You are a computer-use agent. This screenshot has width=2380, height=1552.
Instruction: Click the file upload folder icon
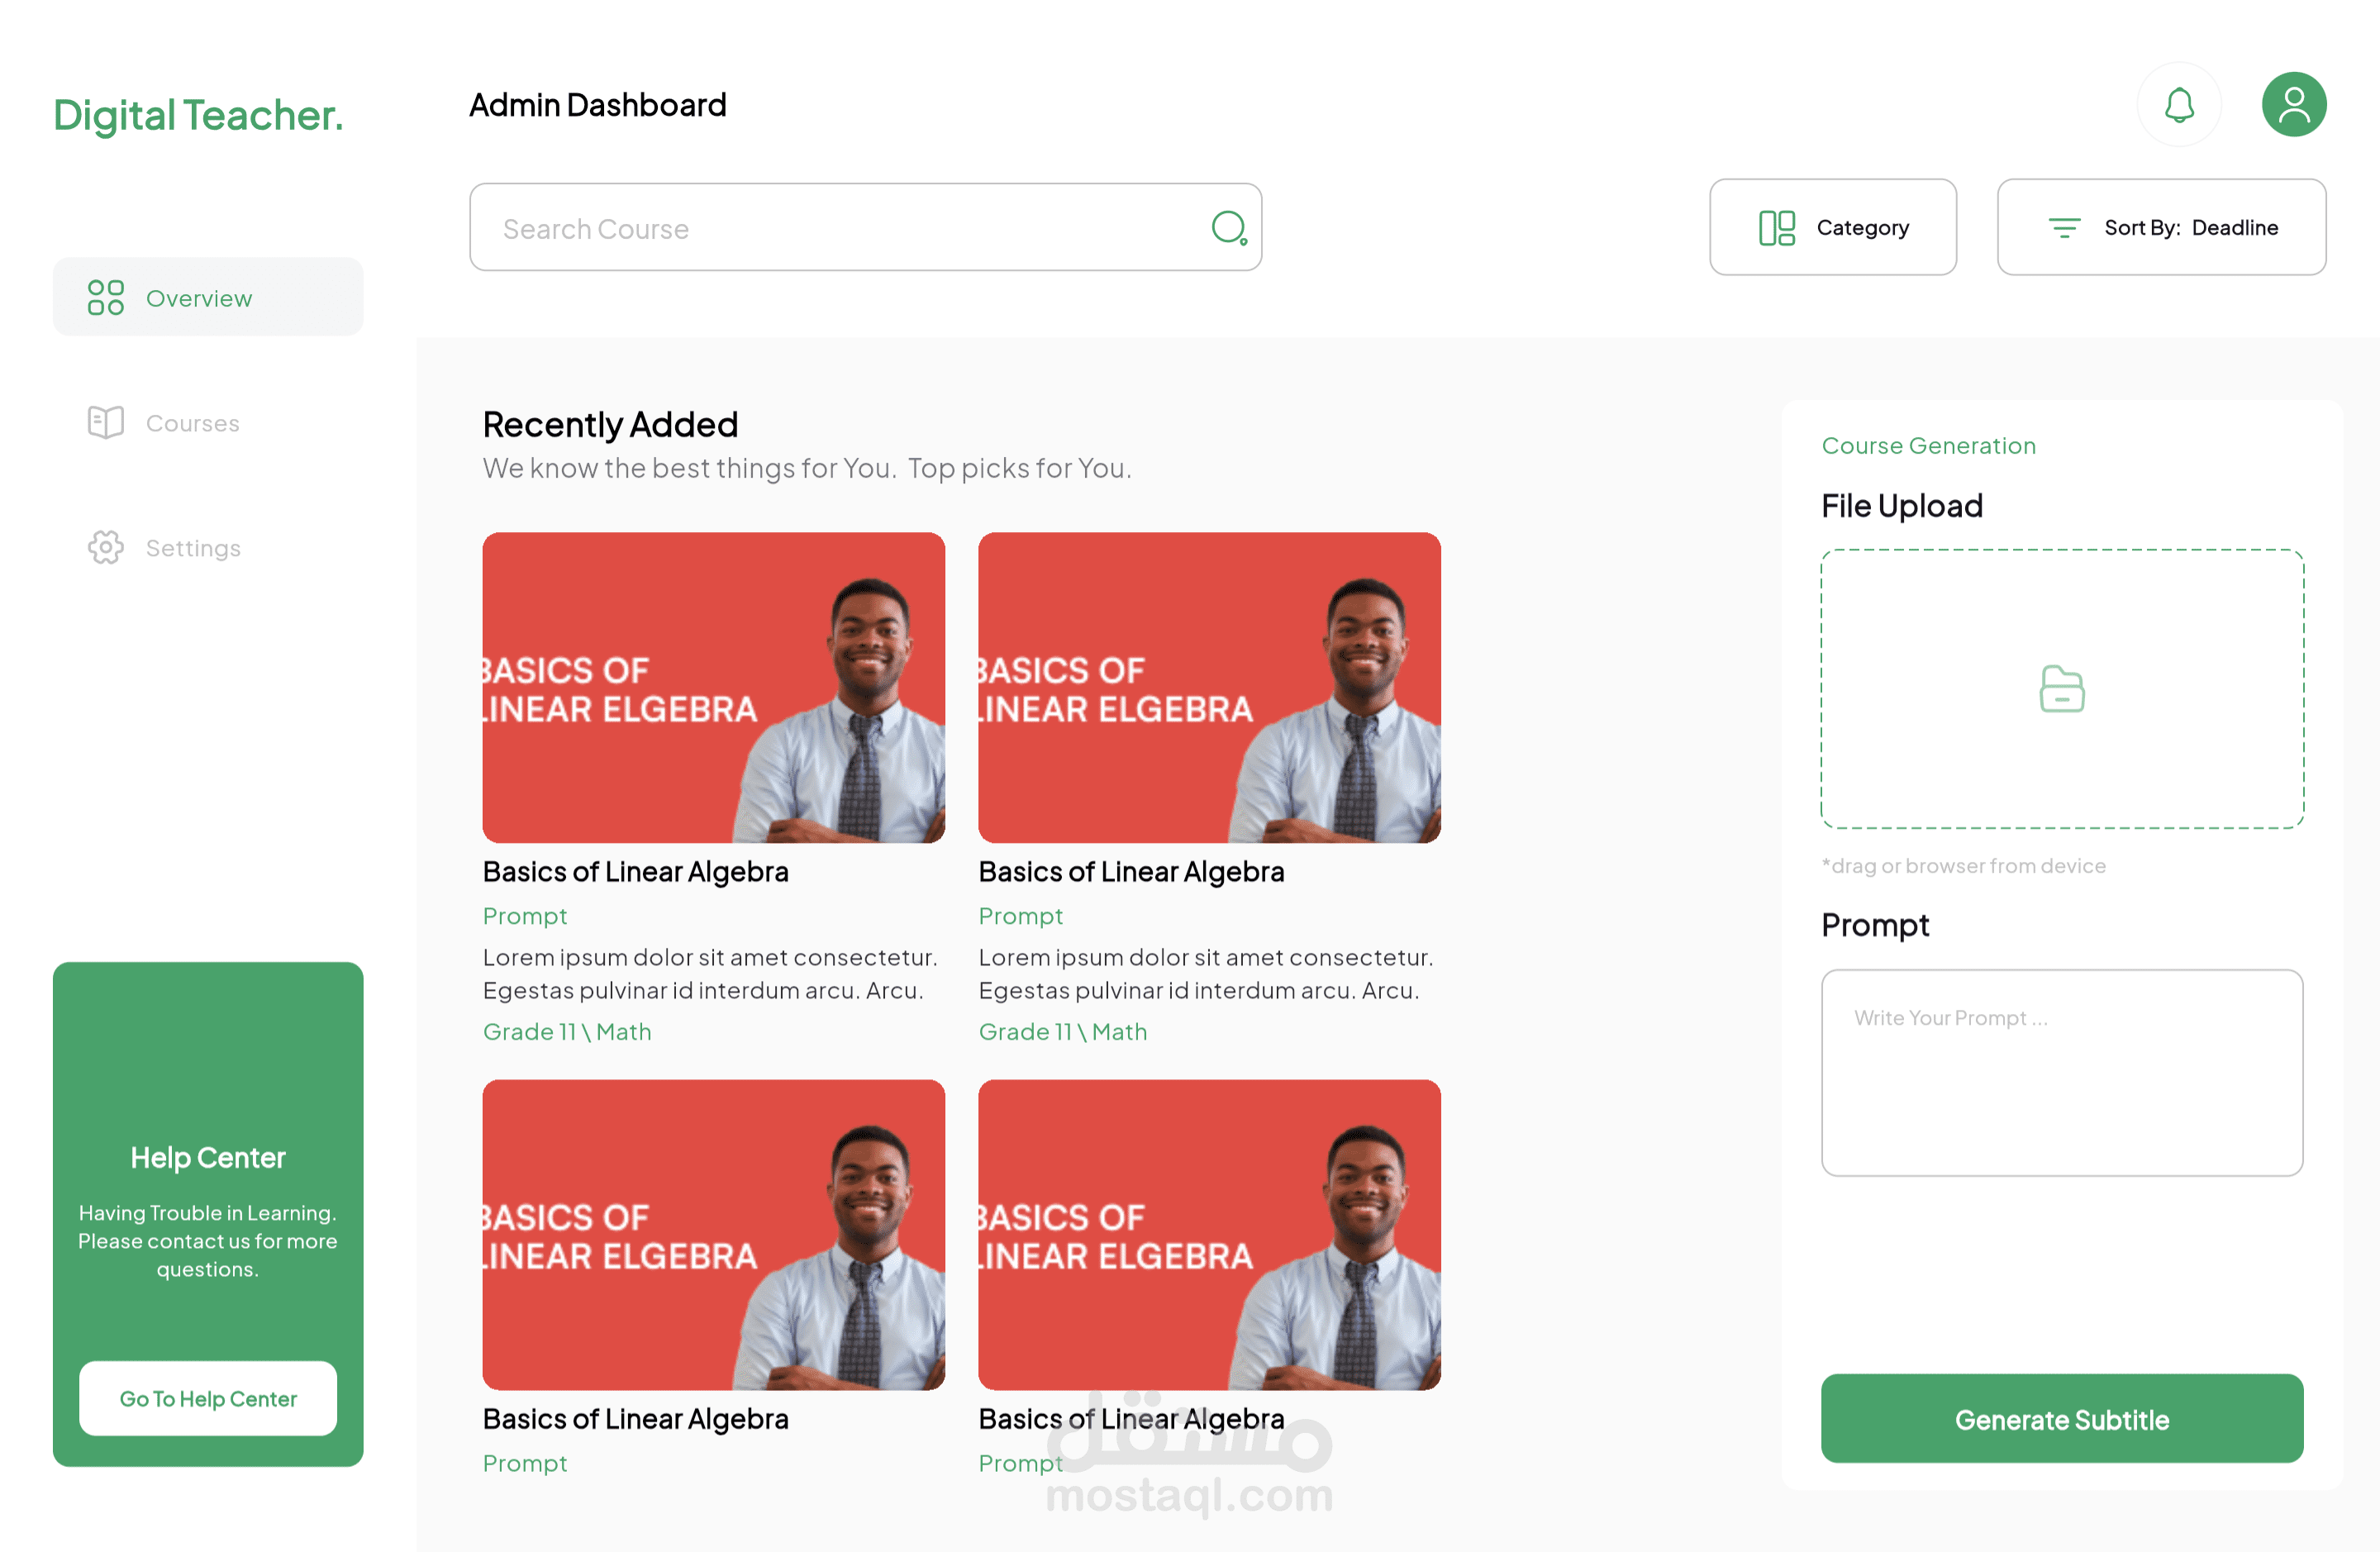(2061, 689)
